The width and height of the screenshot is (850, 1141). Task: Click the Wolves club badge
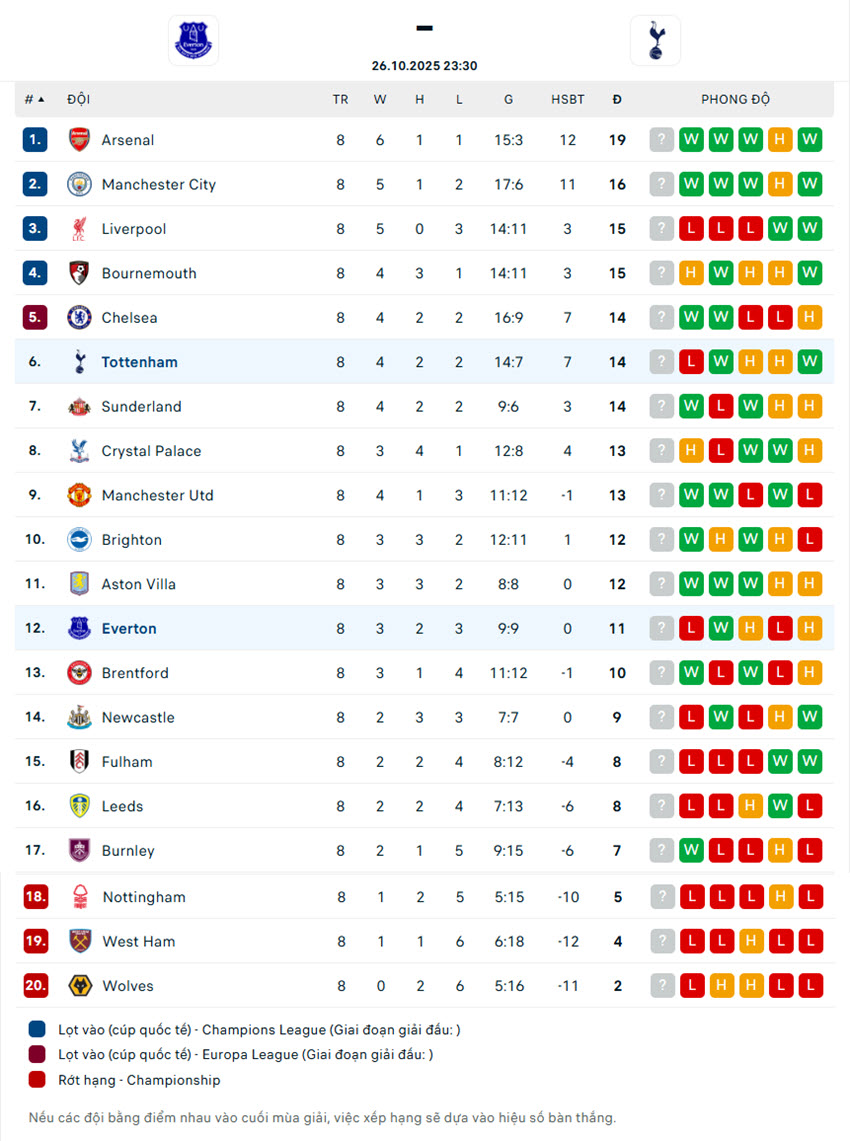tap(80, 986)
